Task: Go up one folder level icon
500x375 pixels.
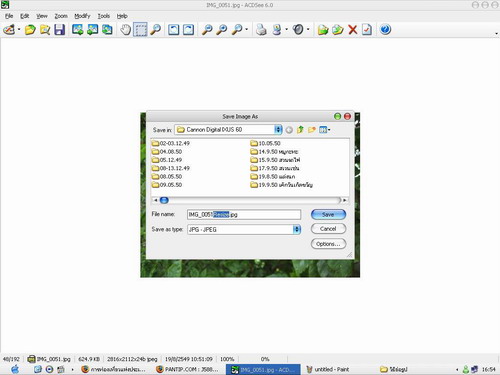Action: 300,130
